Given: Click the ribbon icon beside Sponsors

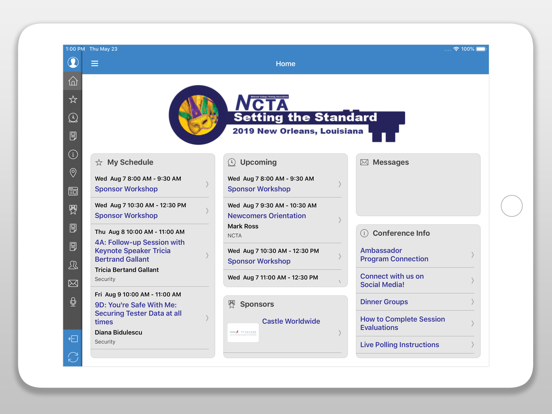Looking at the screenshot, I should point(232,304).
